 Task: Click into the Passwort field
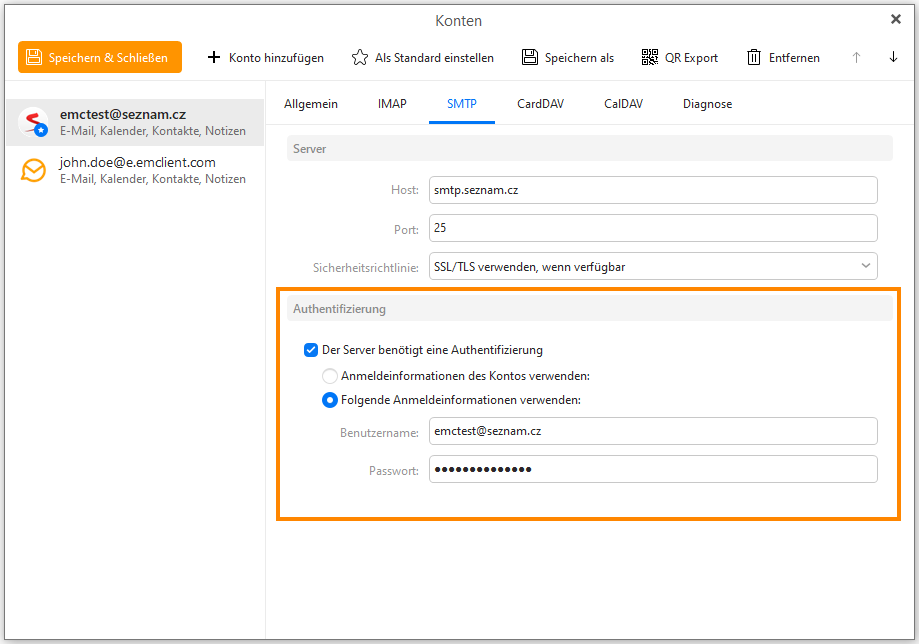(x=653, y=470)
